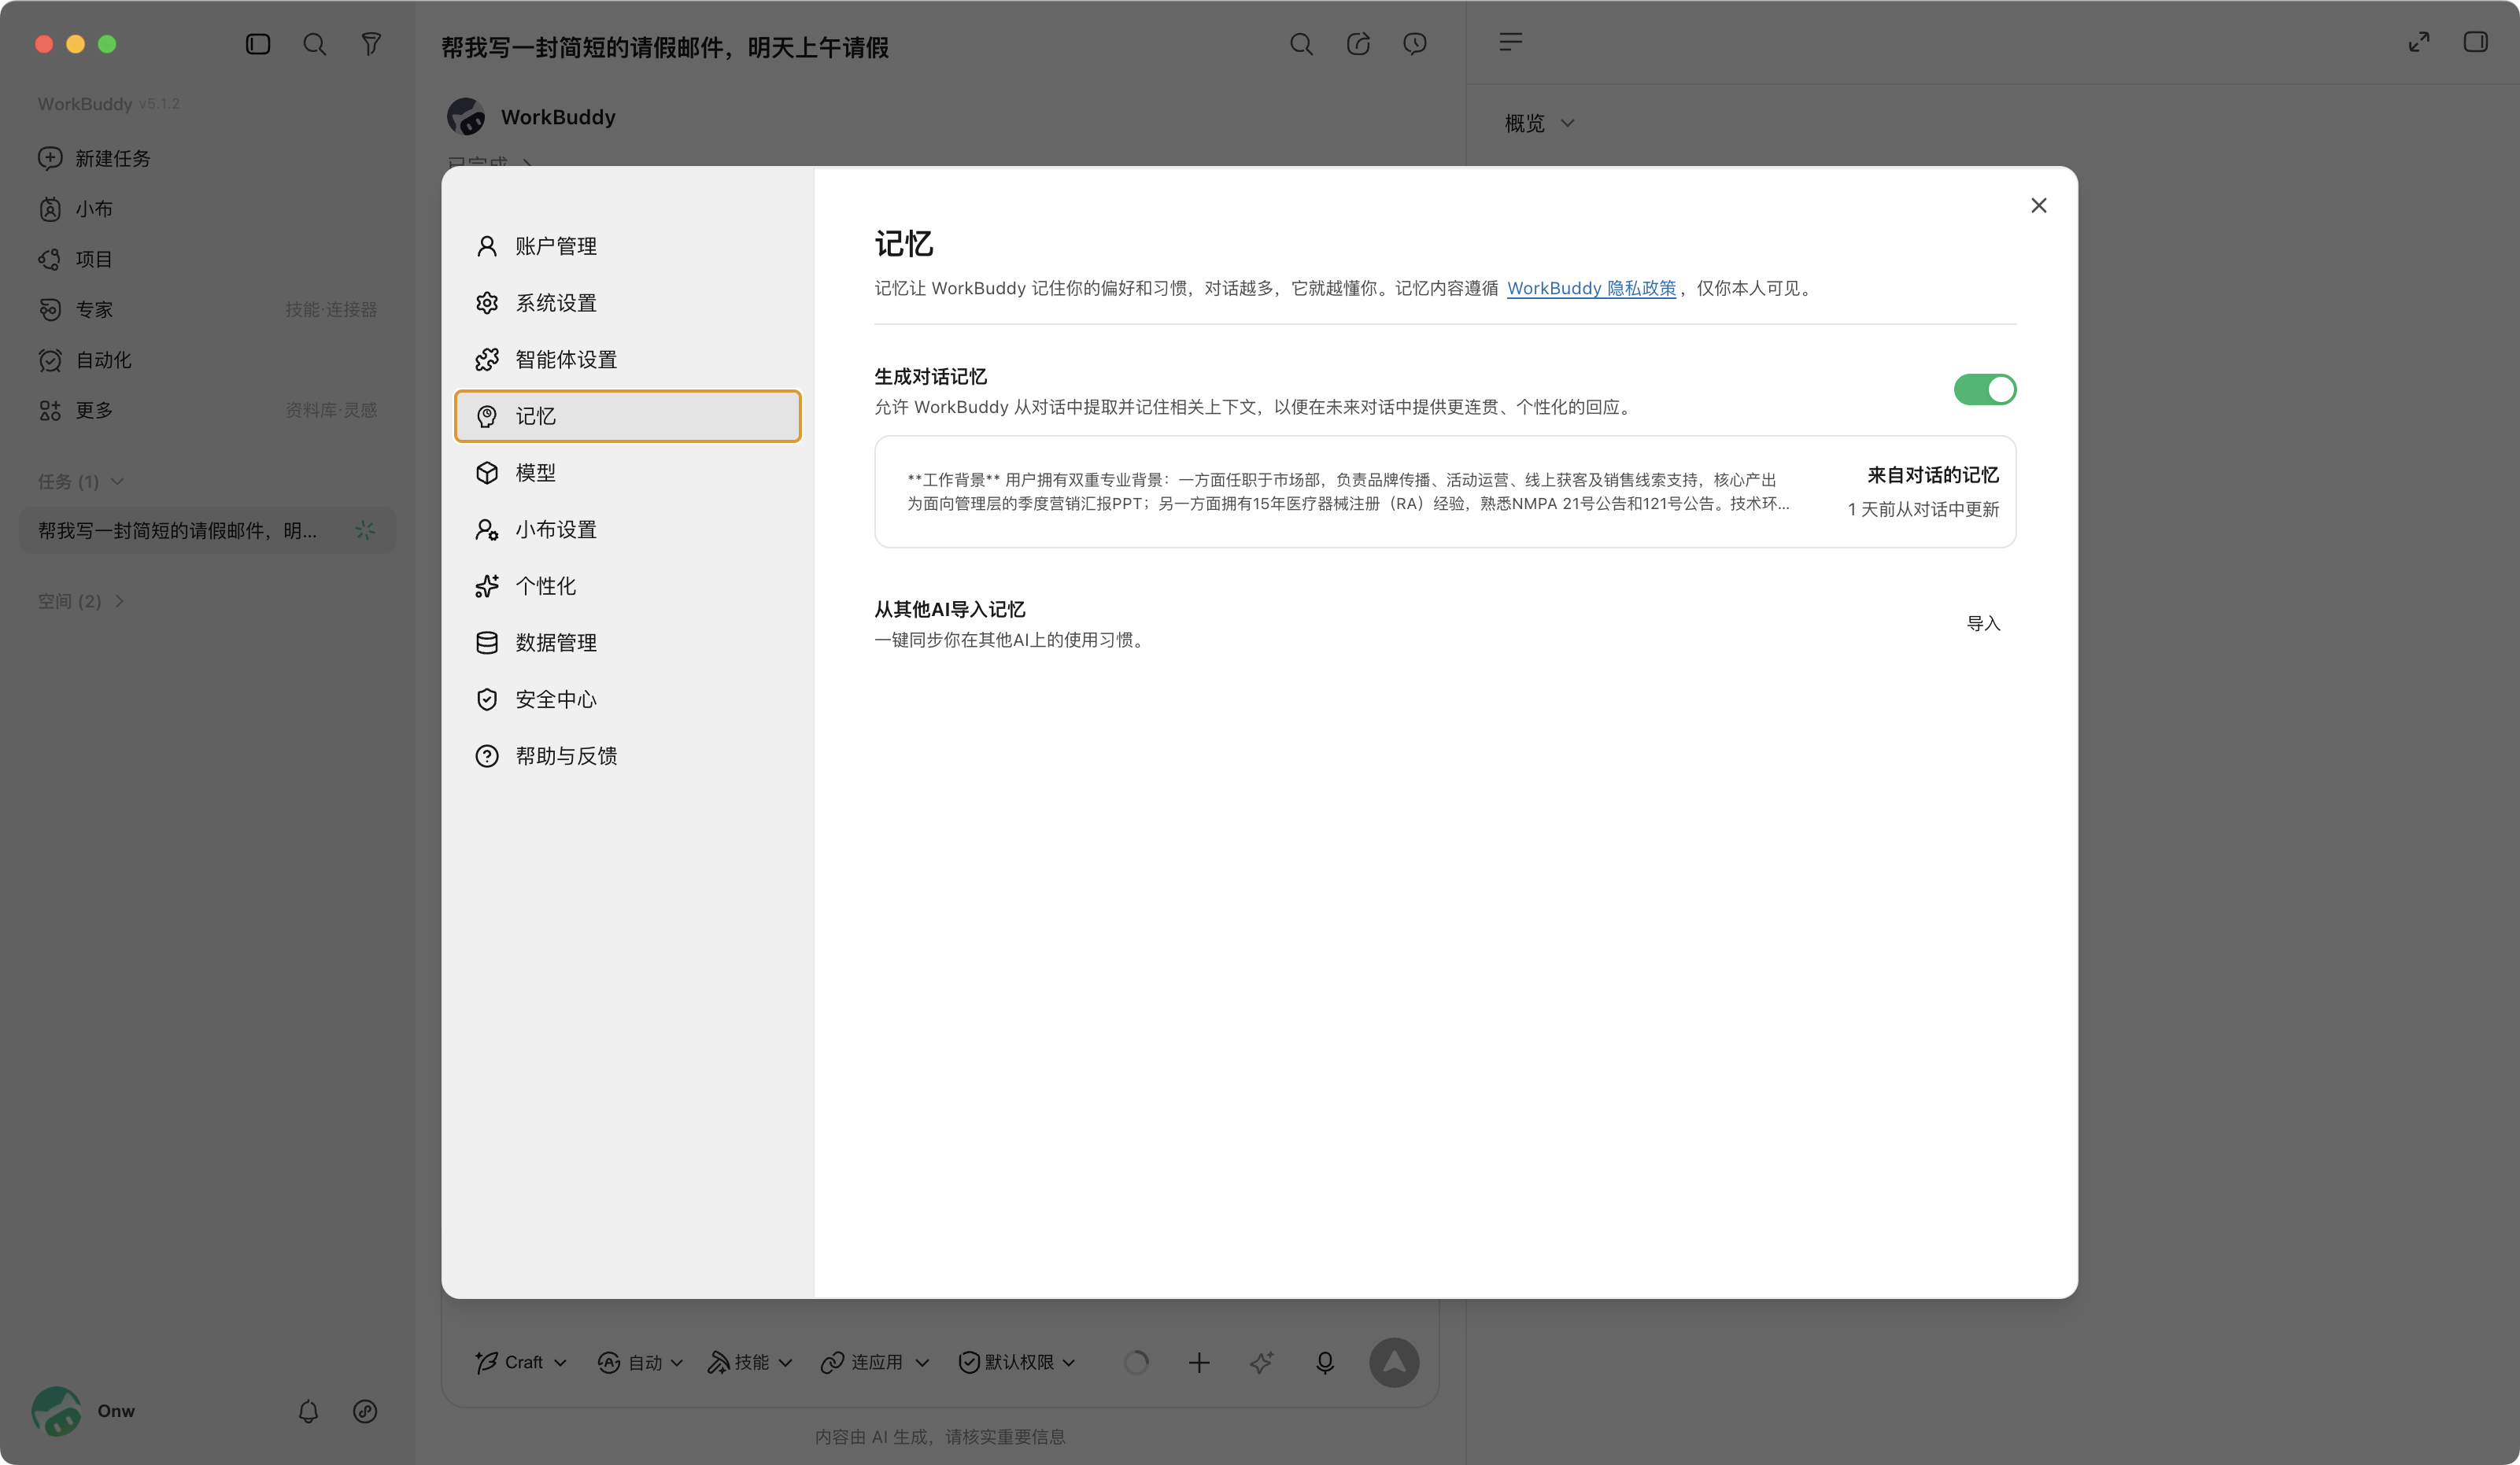Select the 记忆 settings item

(628, 416)
